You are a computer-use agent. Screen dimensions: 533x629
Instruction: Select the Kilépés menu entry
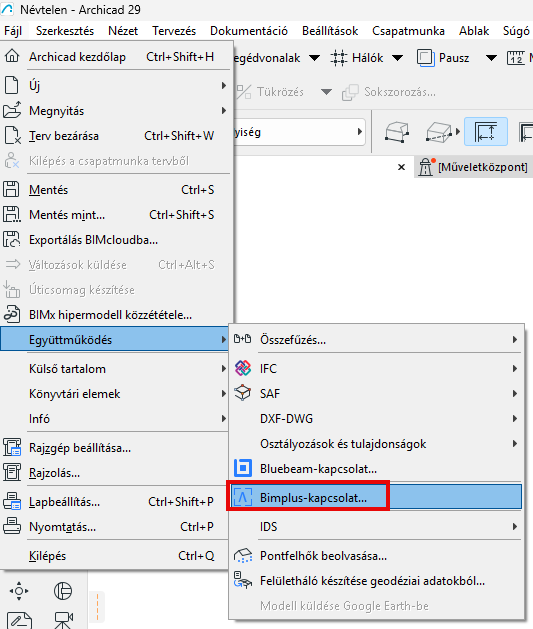[116, 556]
